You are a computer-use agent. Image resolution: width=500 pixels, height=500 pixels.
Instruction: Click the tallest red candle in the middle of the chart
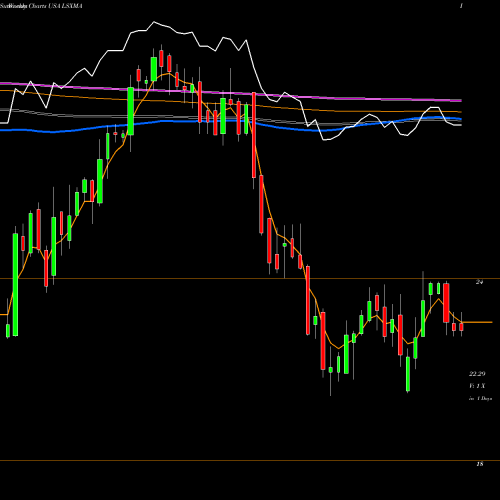[x=254, y=135]
